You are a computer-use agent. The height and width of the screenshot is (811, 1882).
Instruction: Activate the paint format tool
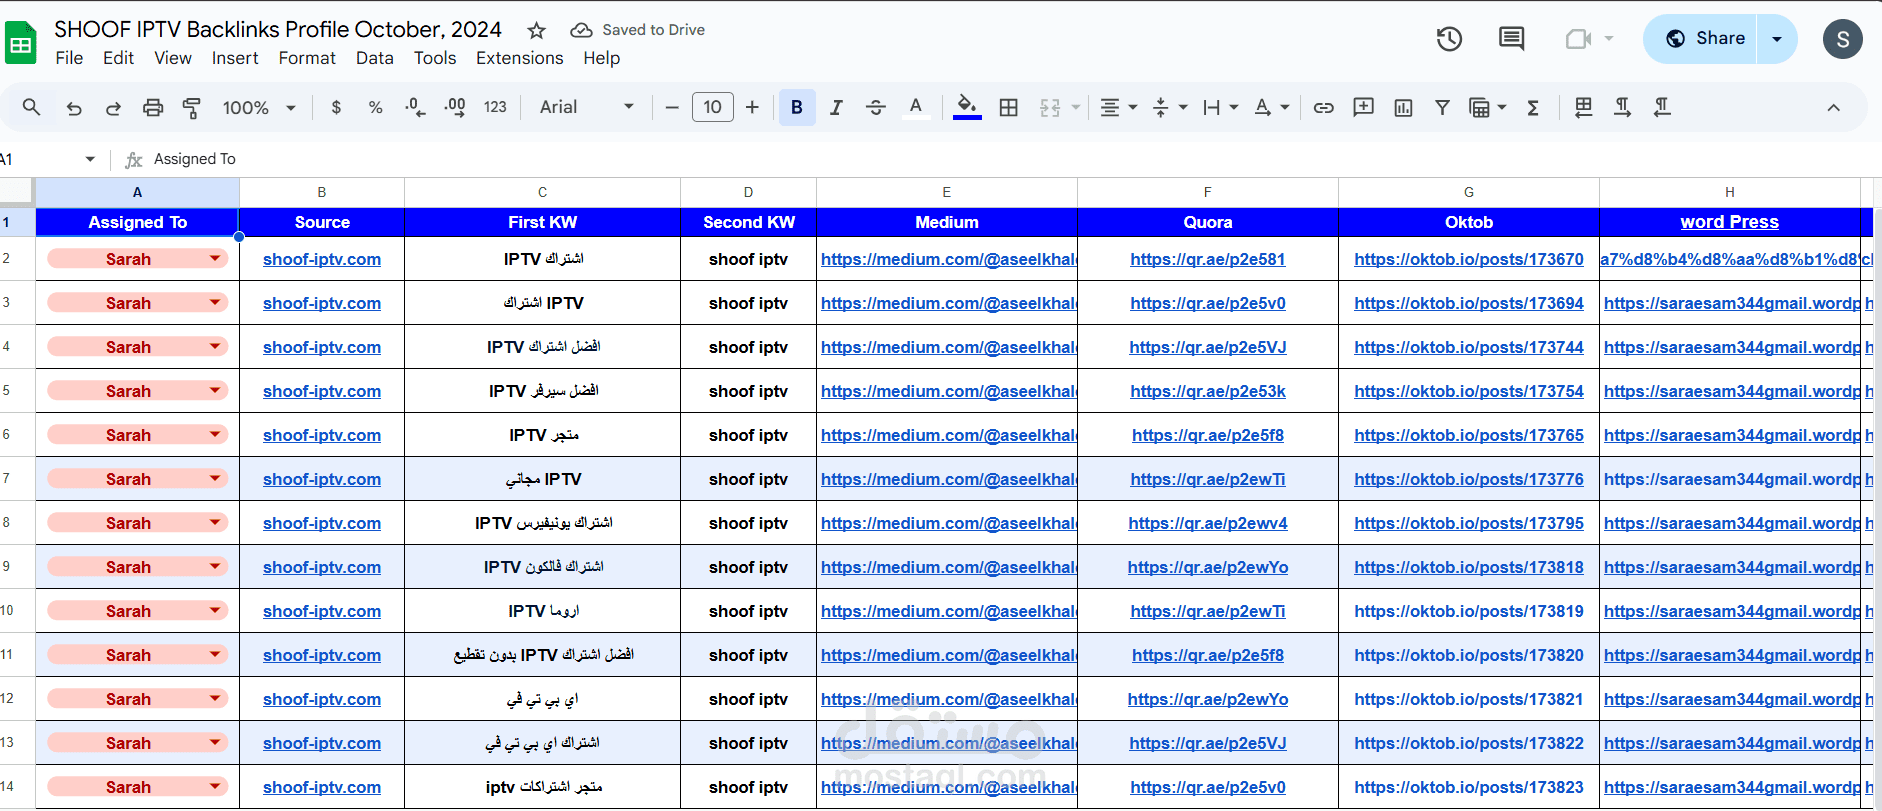point(192,107)
